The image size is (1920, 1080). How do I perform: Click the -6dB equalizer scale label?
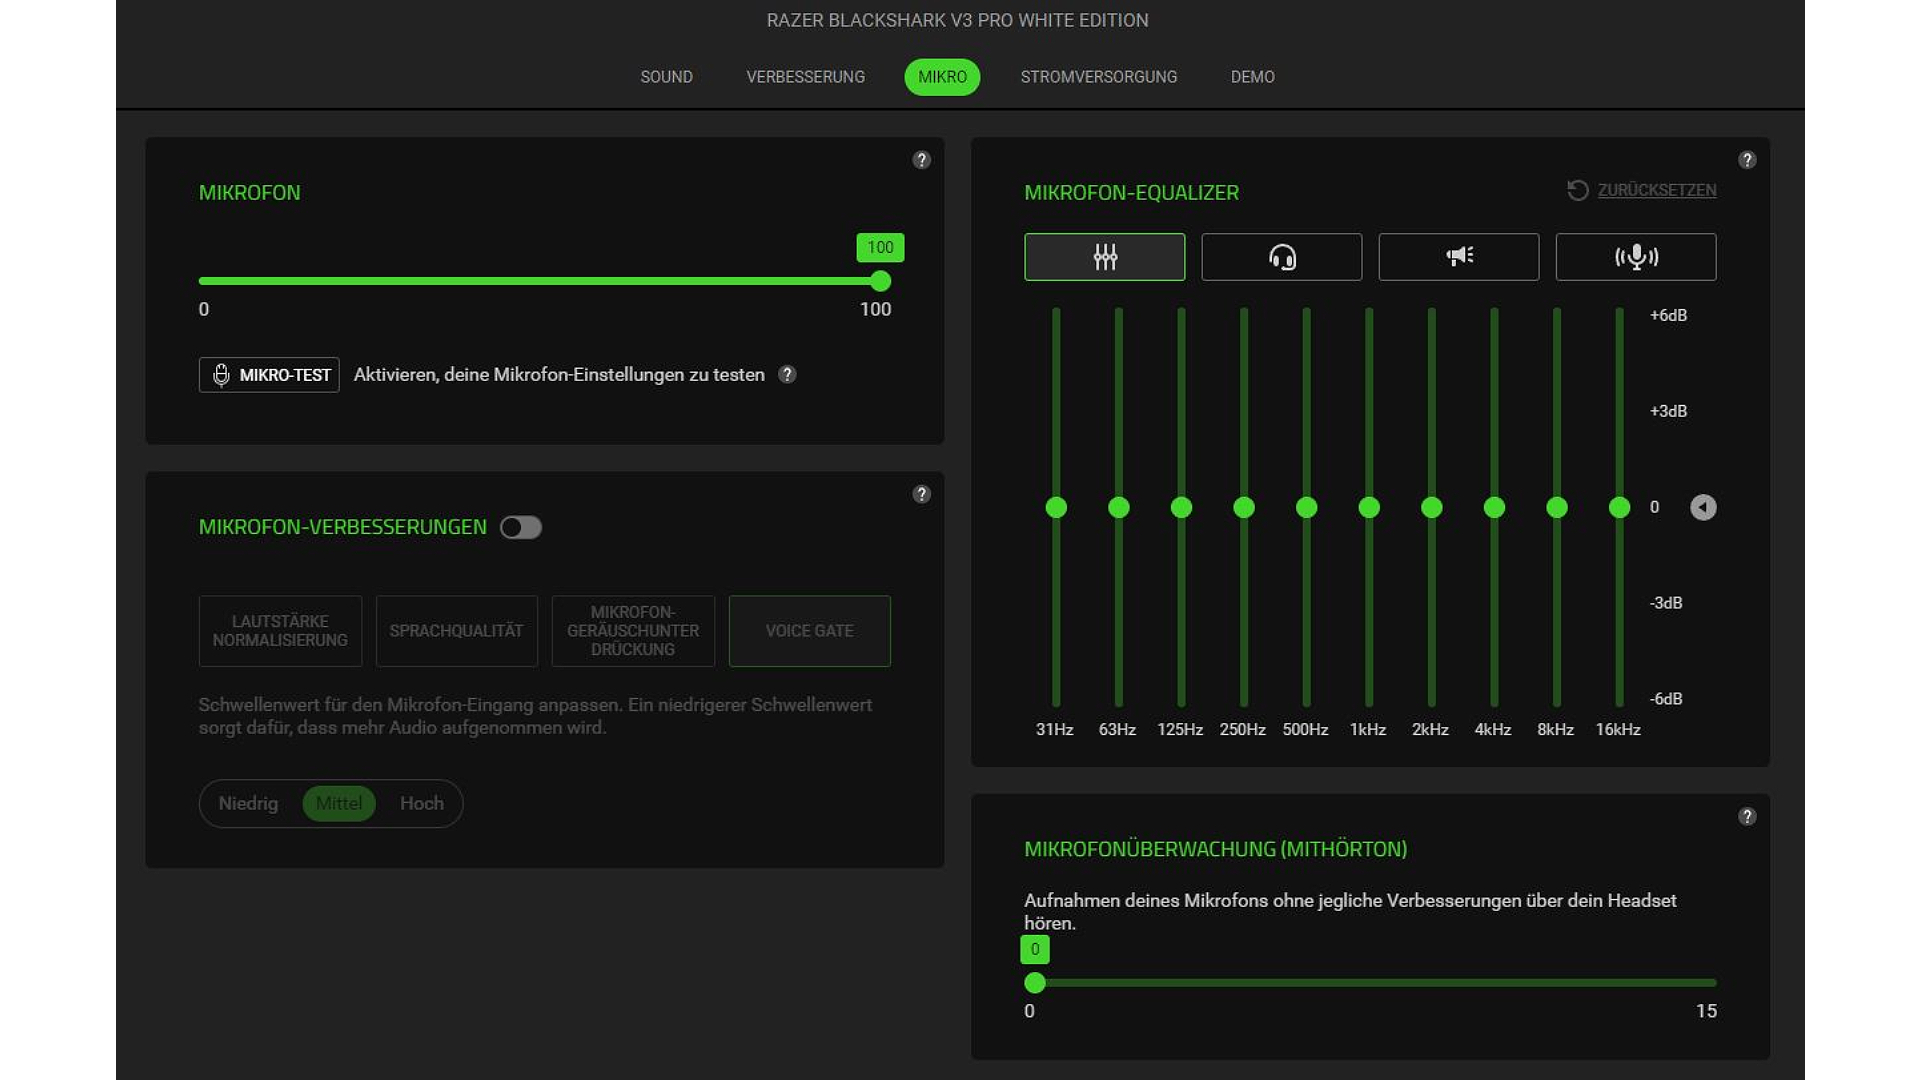pos(1666,699)
